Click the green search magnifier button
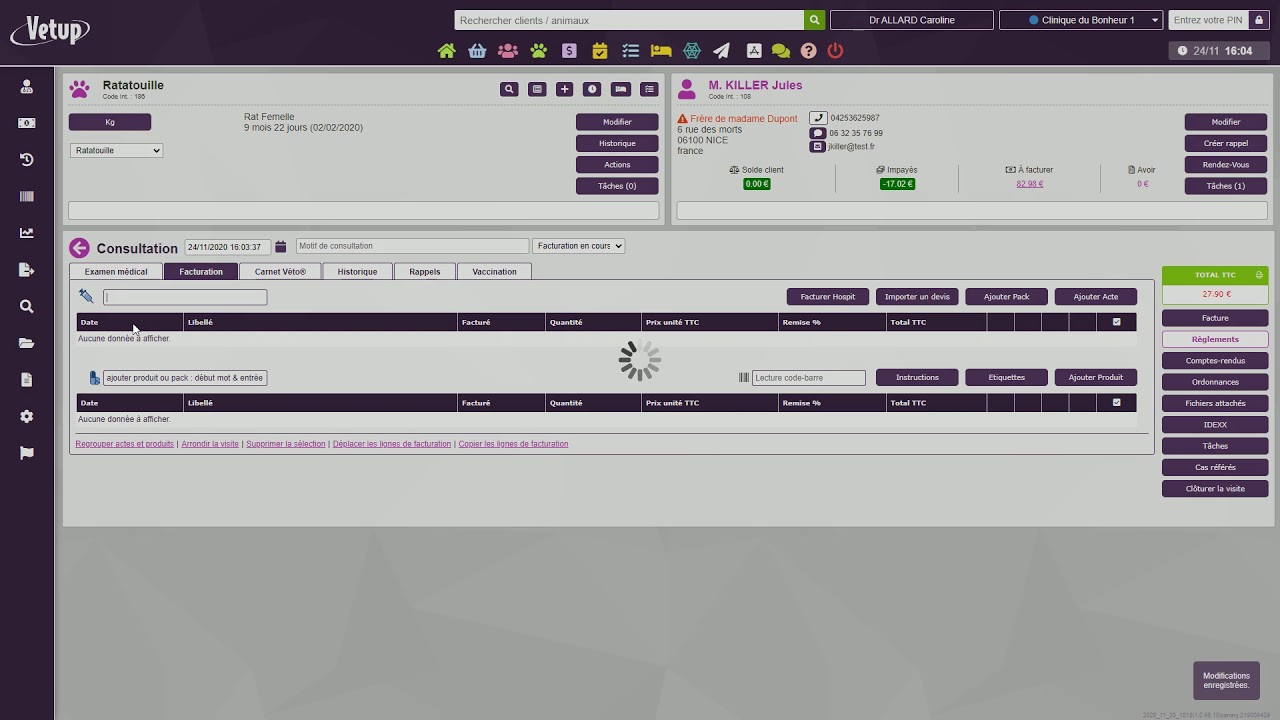1280x720 pixels. (x=815, y=20)
